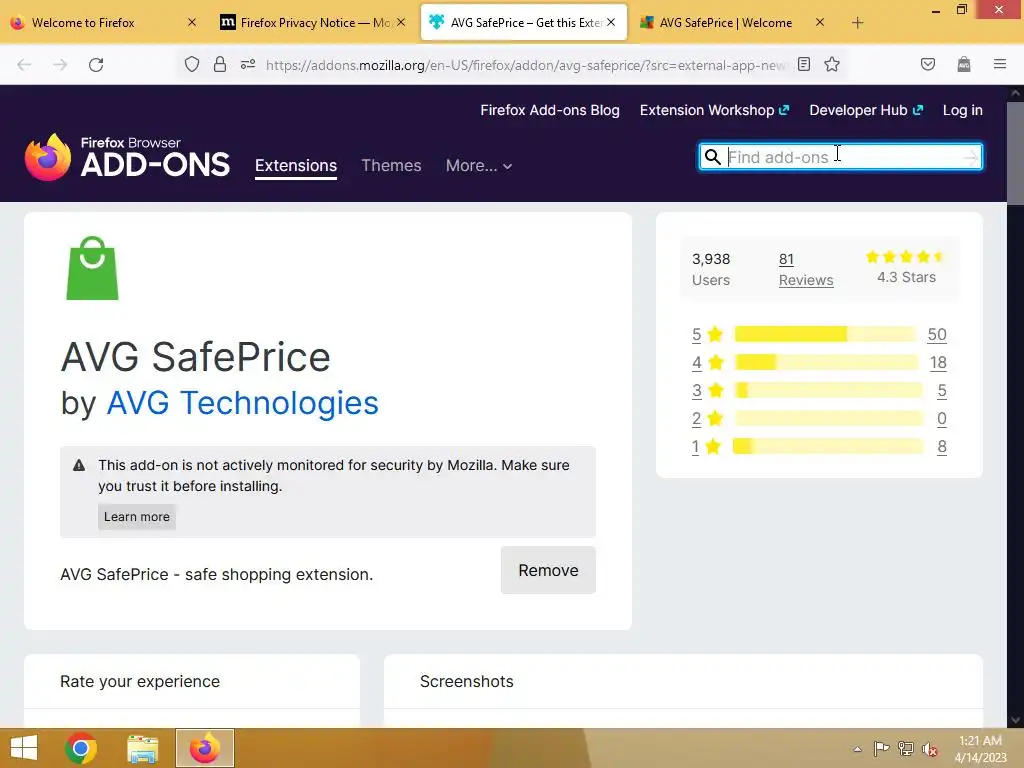Image resolution: width=1024 pixels, height=768 pixels.
Task: Open Firefox Add-ons Blog link
Action: pyautogui.click(x=550, y=110)
